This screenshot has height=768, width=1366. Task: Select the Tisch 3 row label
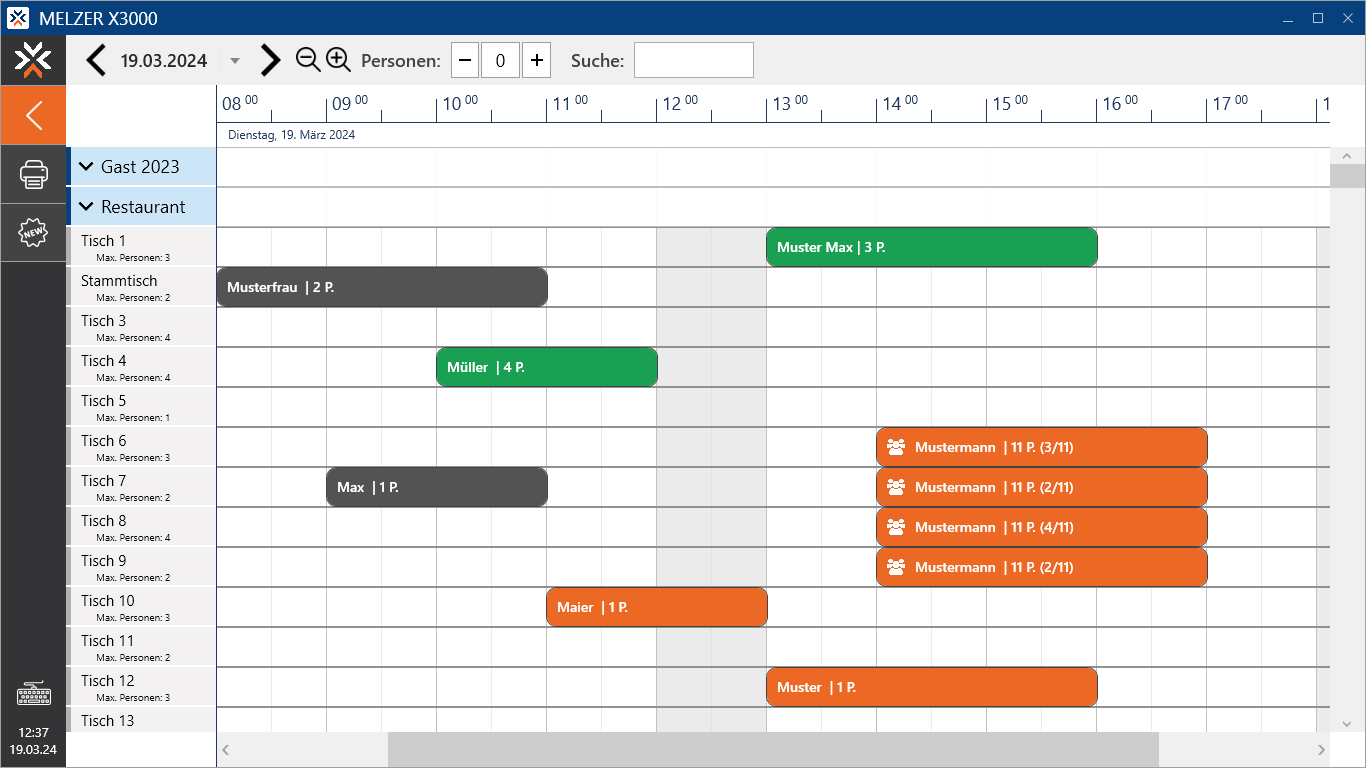click(x=104, y=321)
